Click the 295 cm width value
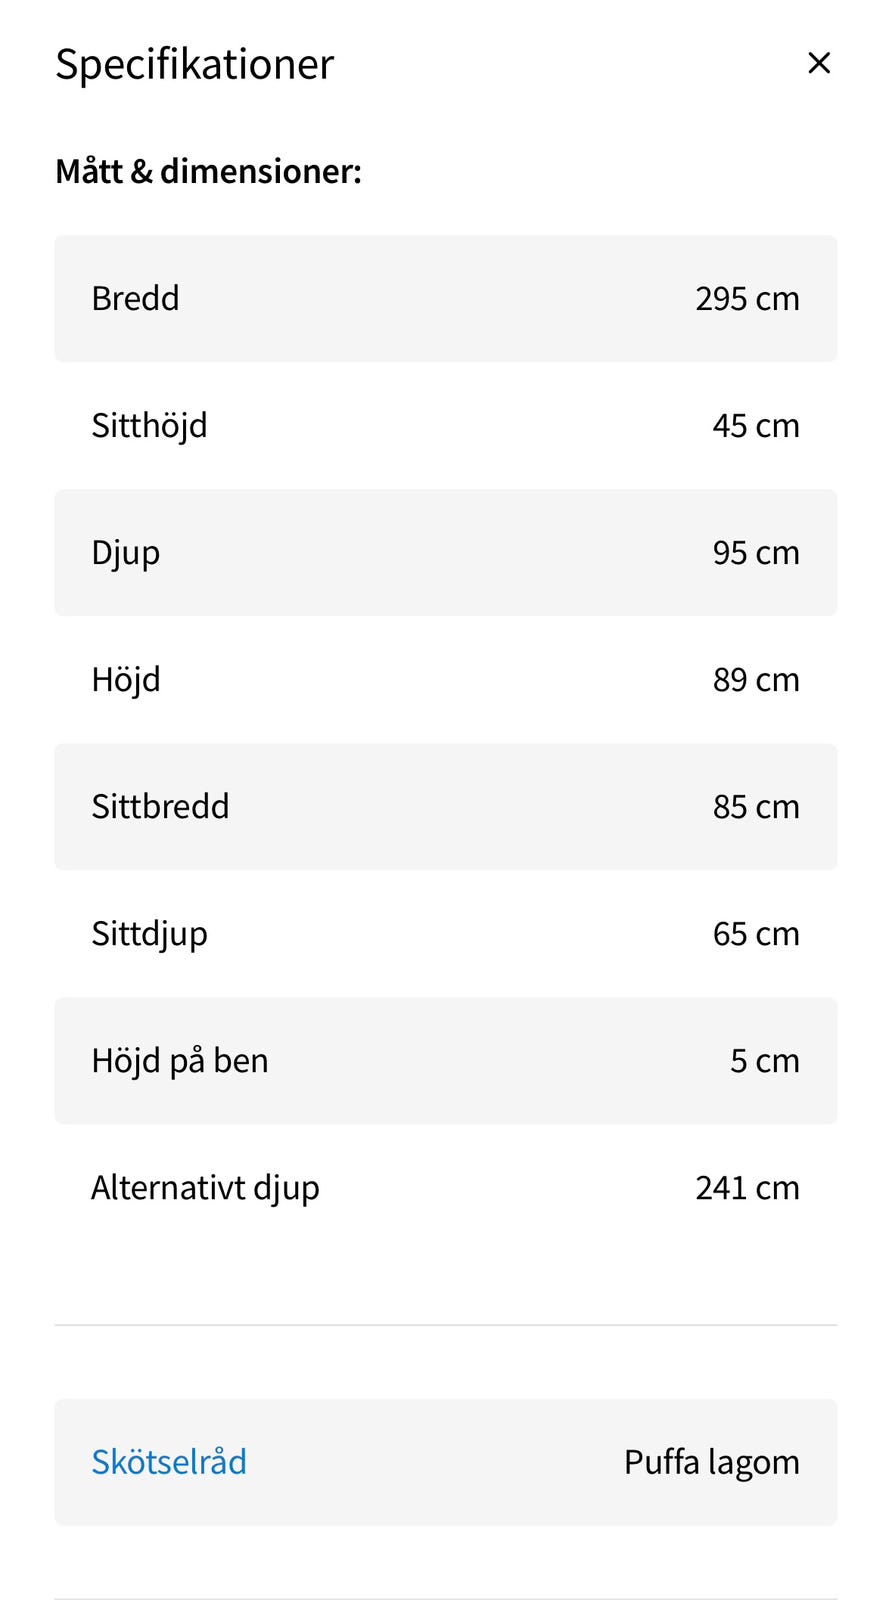The image size is (892, 1600). tap(747, 298)
